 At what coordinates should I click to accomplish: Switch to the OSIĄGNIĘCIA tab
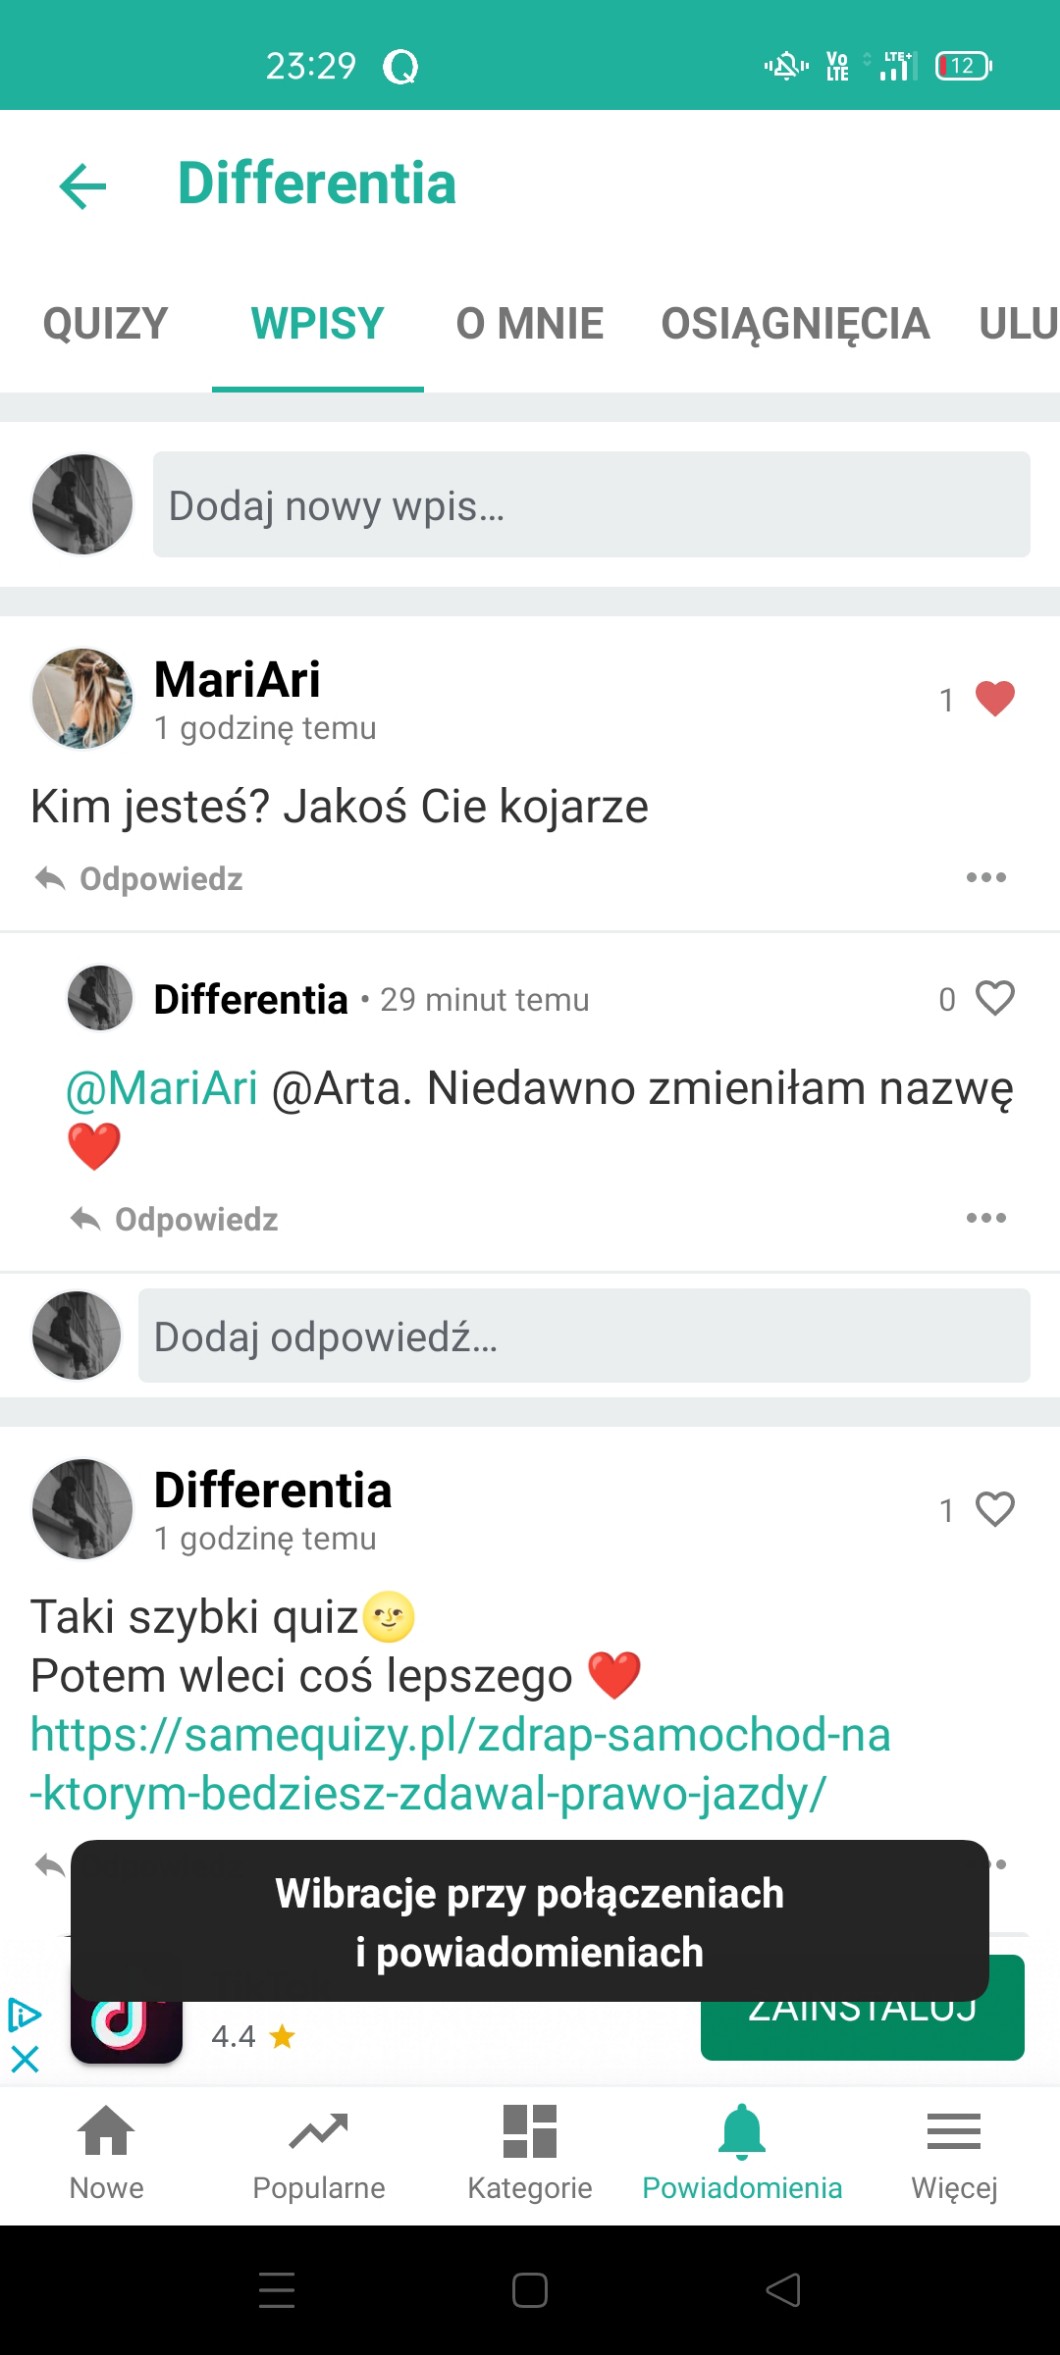point(795,324)
